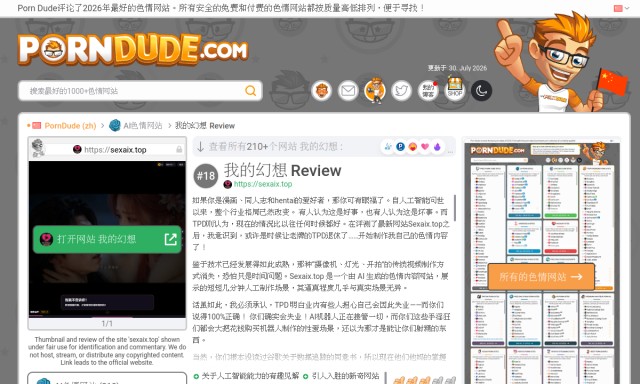Click the #18 rank badge
This screenshot has width=640, height=384.
coord(206,176)
